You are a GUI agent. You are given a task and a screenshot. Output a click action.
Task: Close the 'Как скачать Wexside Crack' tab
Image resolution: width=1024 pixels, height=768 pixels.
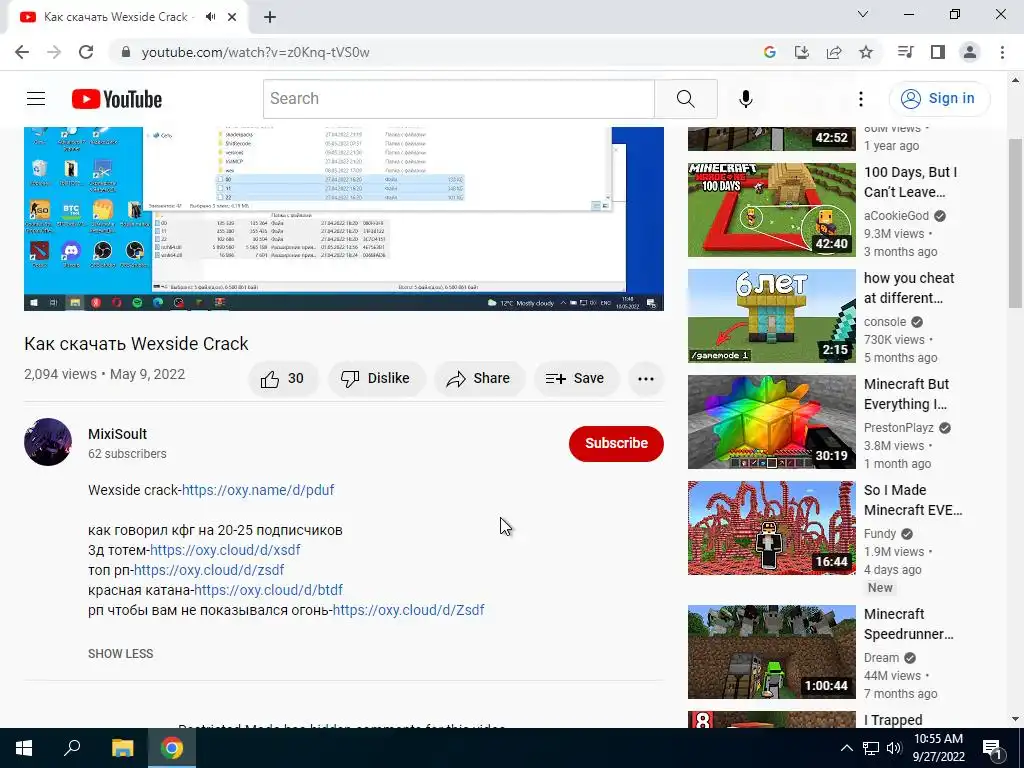232,17
